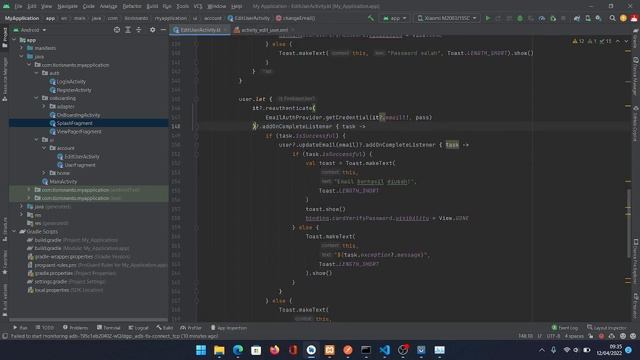Open the VCS menu
640x360 pixels.
(x=198, y=6)
